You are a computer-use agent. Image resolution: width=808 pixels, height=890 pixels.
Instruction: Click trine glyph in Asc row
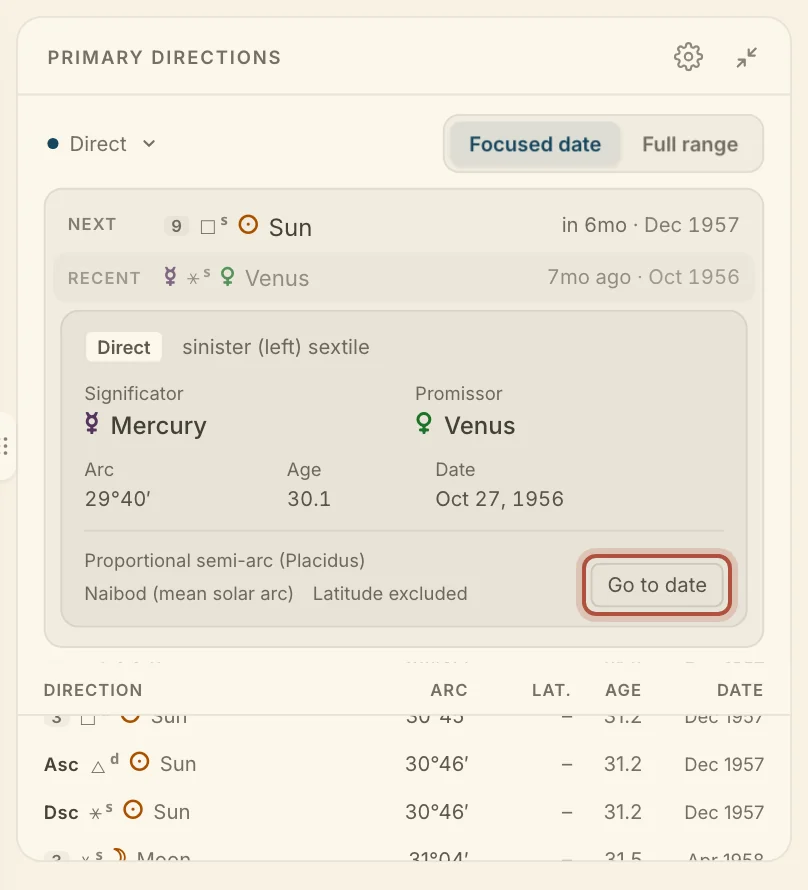98,767
